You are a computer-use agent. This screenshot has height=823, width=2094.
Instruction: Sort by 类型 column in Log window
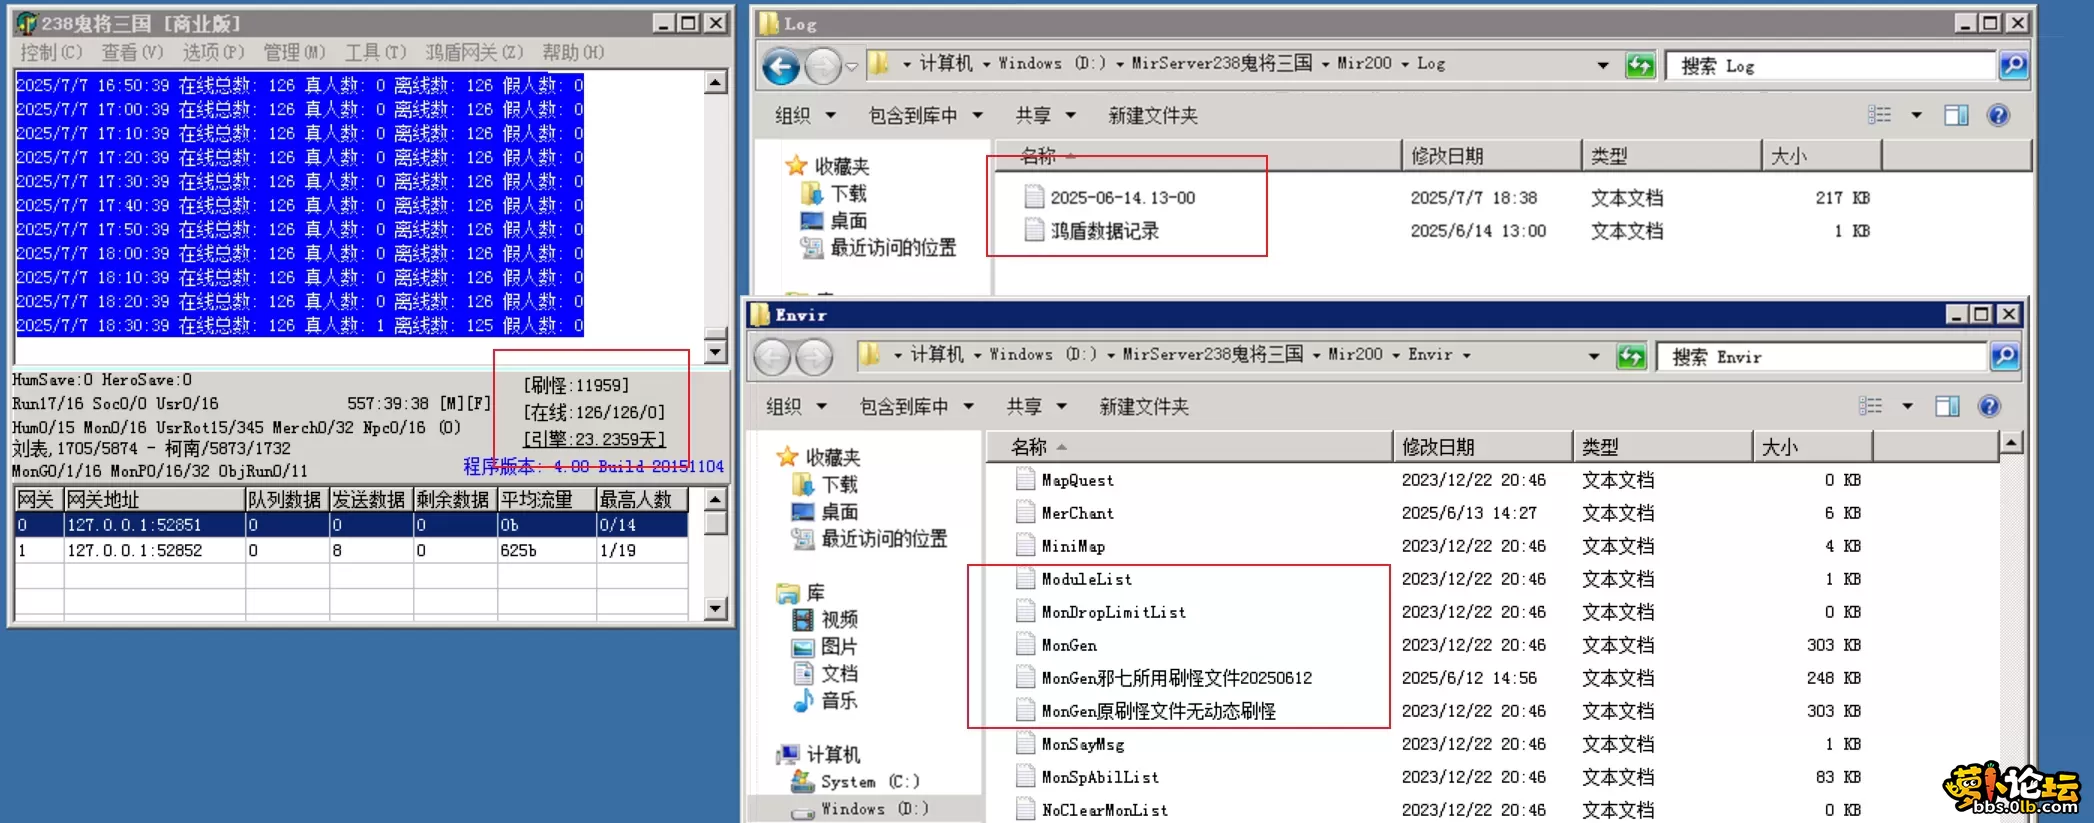coord(1671,156)
